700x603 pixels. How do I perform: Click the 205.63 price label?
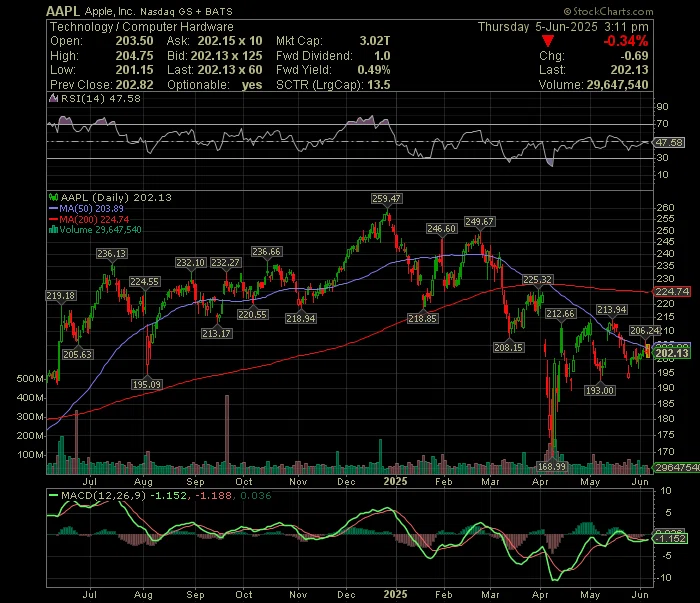77,354
